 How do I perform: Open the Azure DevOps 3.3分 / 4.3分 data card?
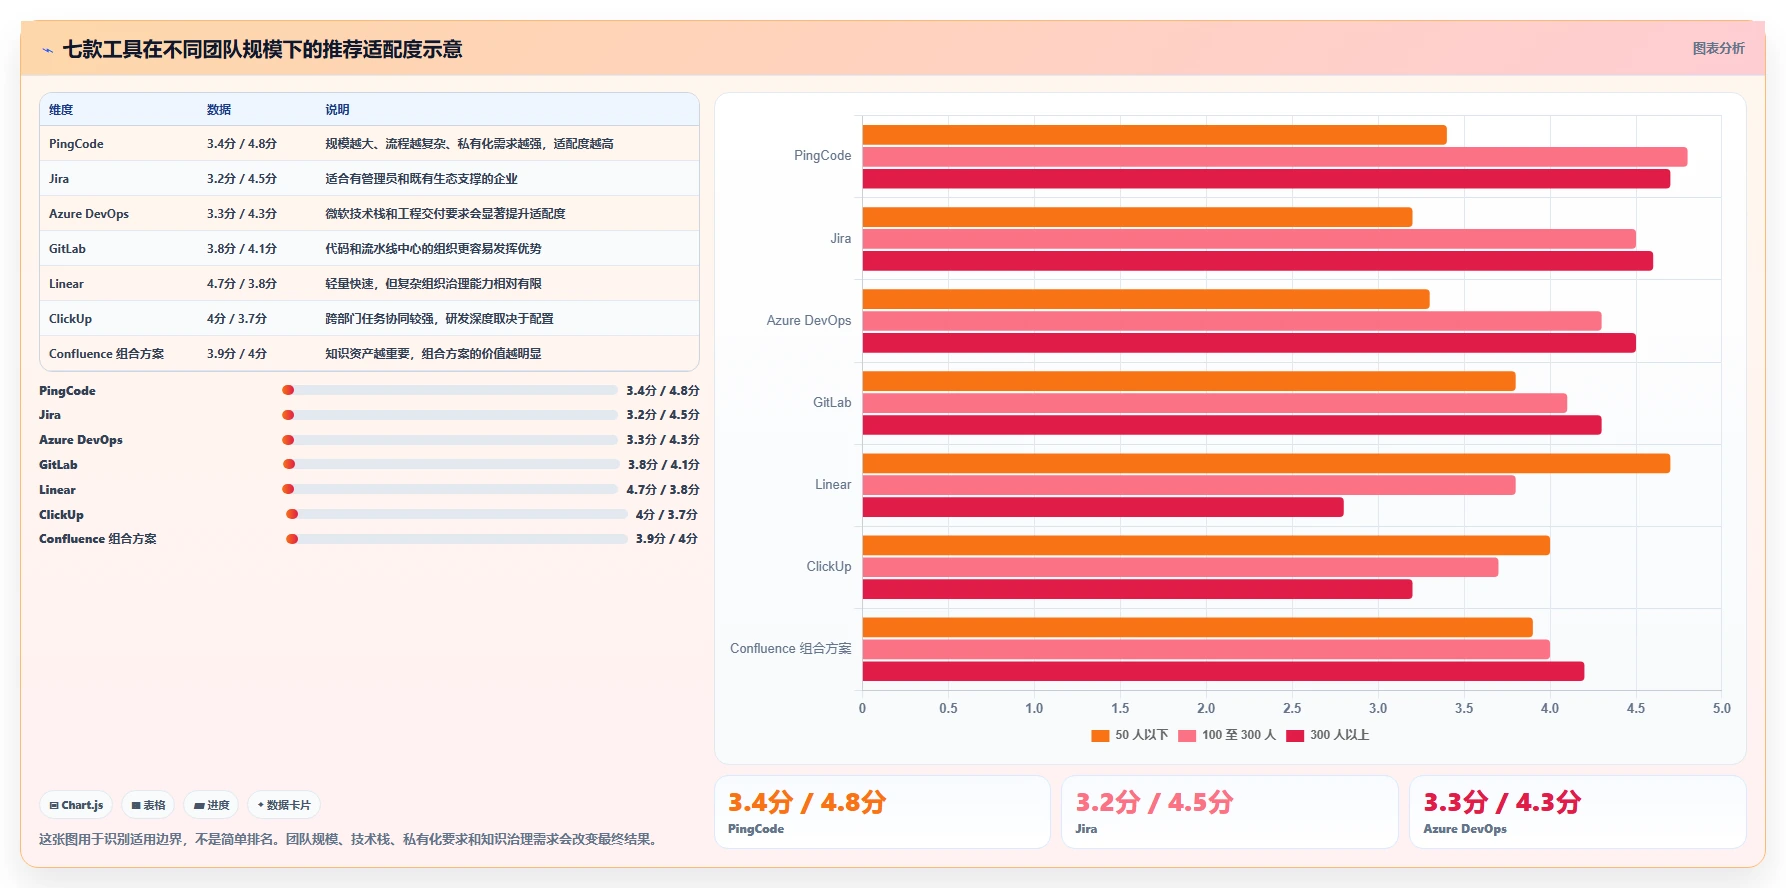pos(1577,812)
